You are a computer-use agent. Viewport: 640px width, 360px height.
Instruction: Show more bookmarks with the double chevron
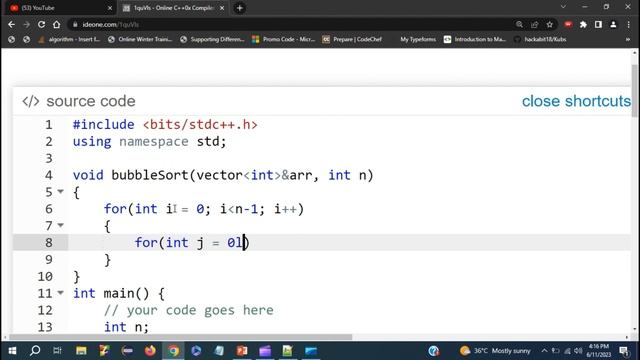tap(628, 40)
